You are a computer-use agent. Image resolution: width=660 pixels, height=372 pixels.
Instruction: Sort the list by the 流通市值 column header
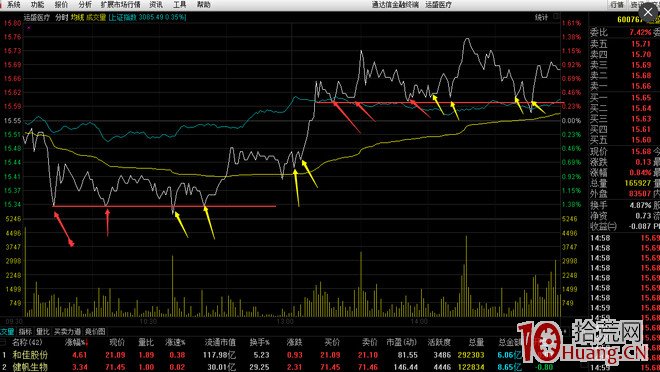click(x=220, y=343)
